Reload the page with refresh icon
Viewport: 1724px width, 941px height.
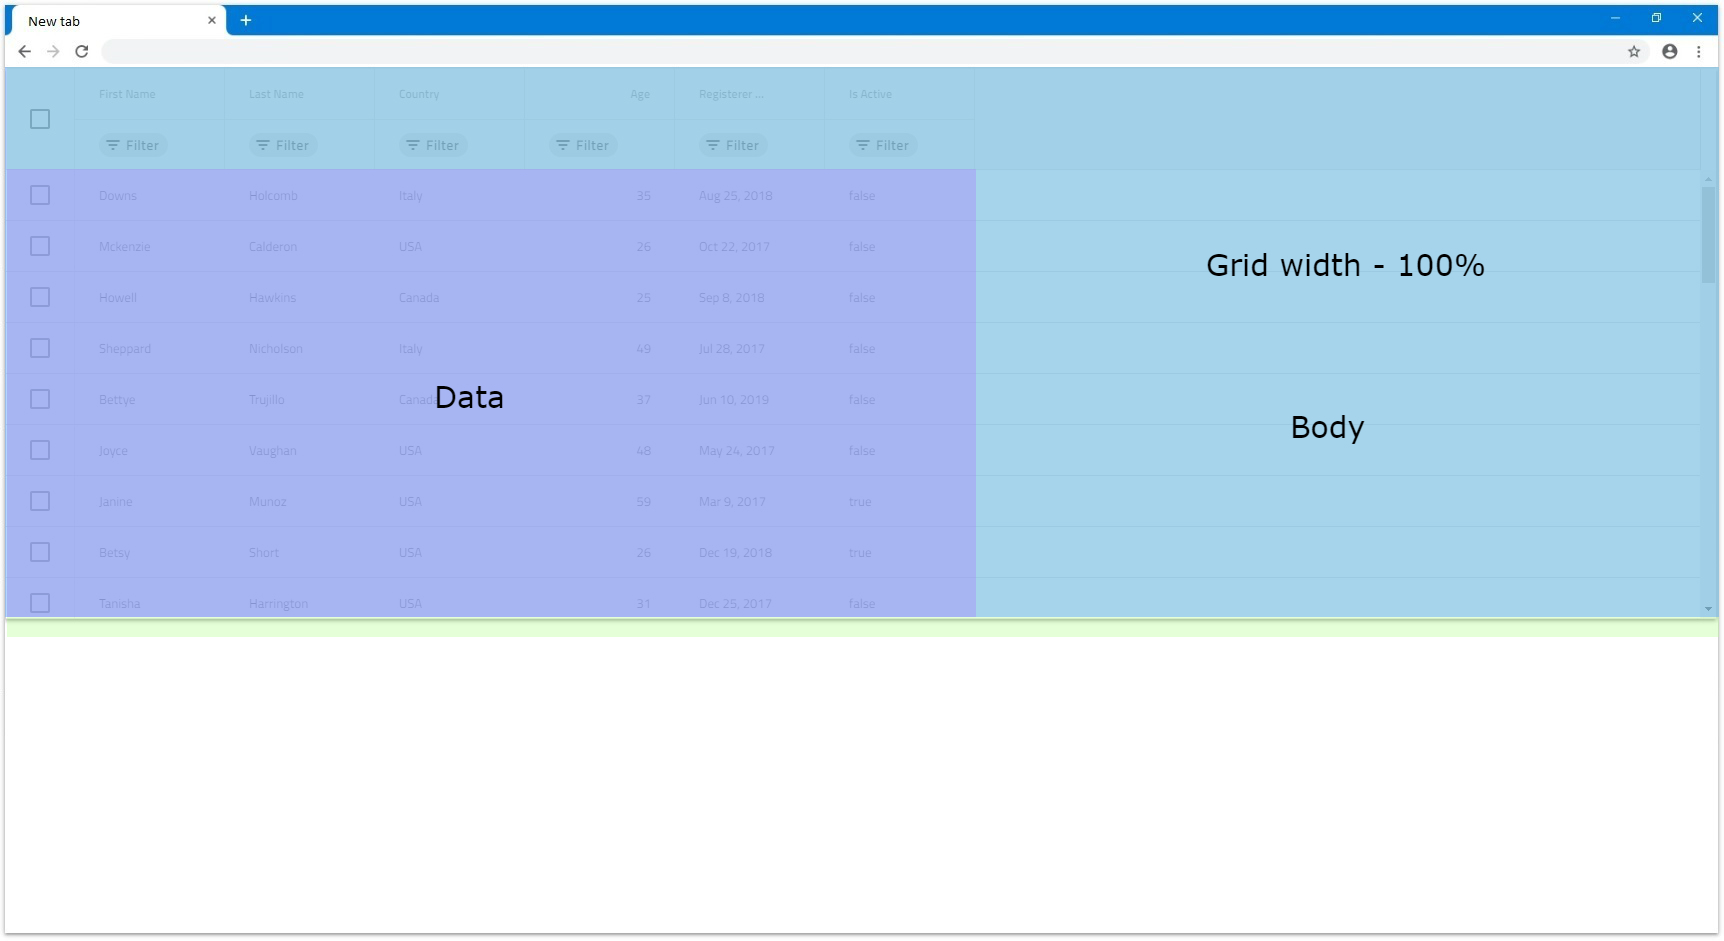(x=82, y=51)
